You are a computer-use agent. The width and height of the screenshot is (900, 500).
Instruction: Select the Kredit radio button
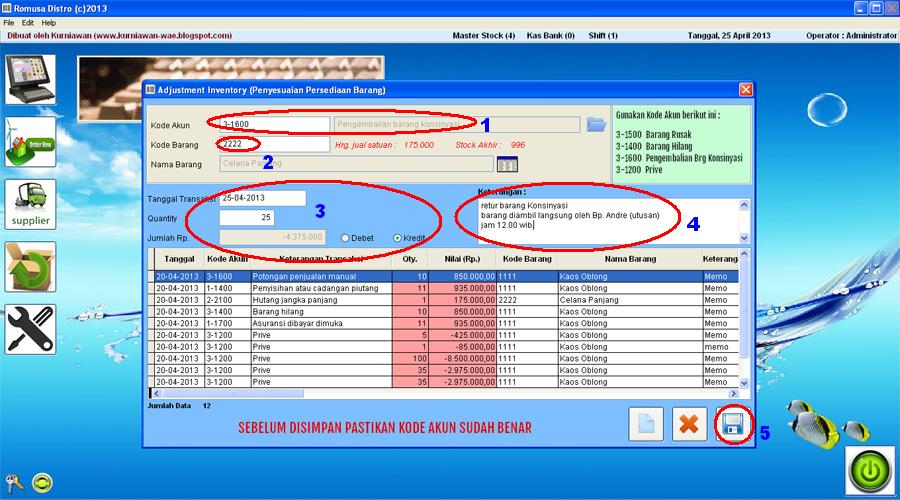pyautogui.click(x=397, y=238)
